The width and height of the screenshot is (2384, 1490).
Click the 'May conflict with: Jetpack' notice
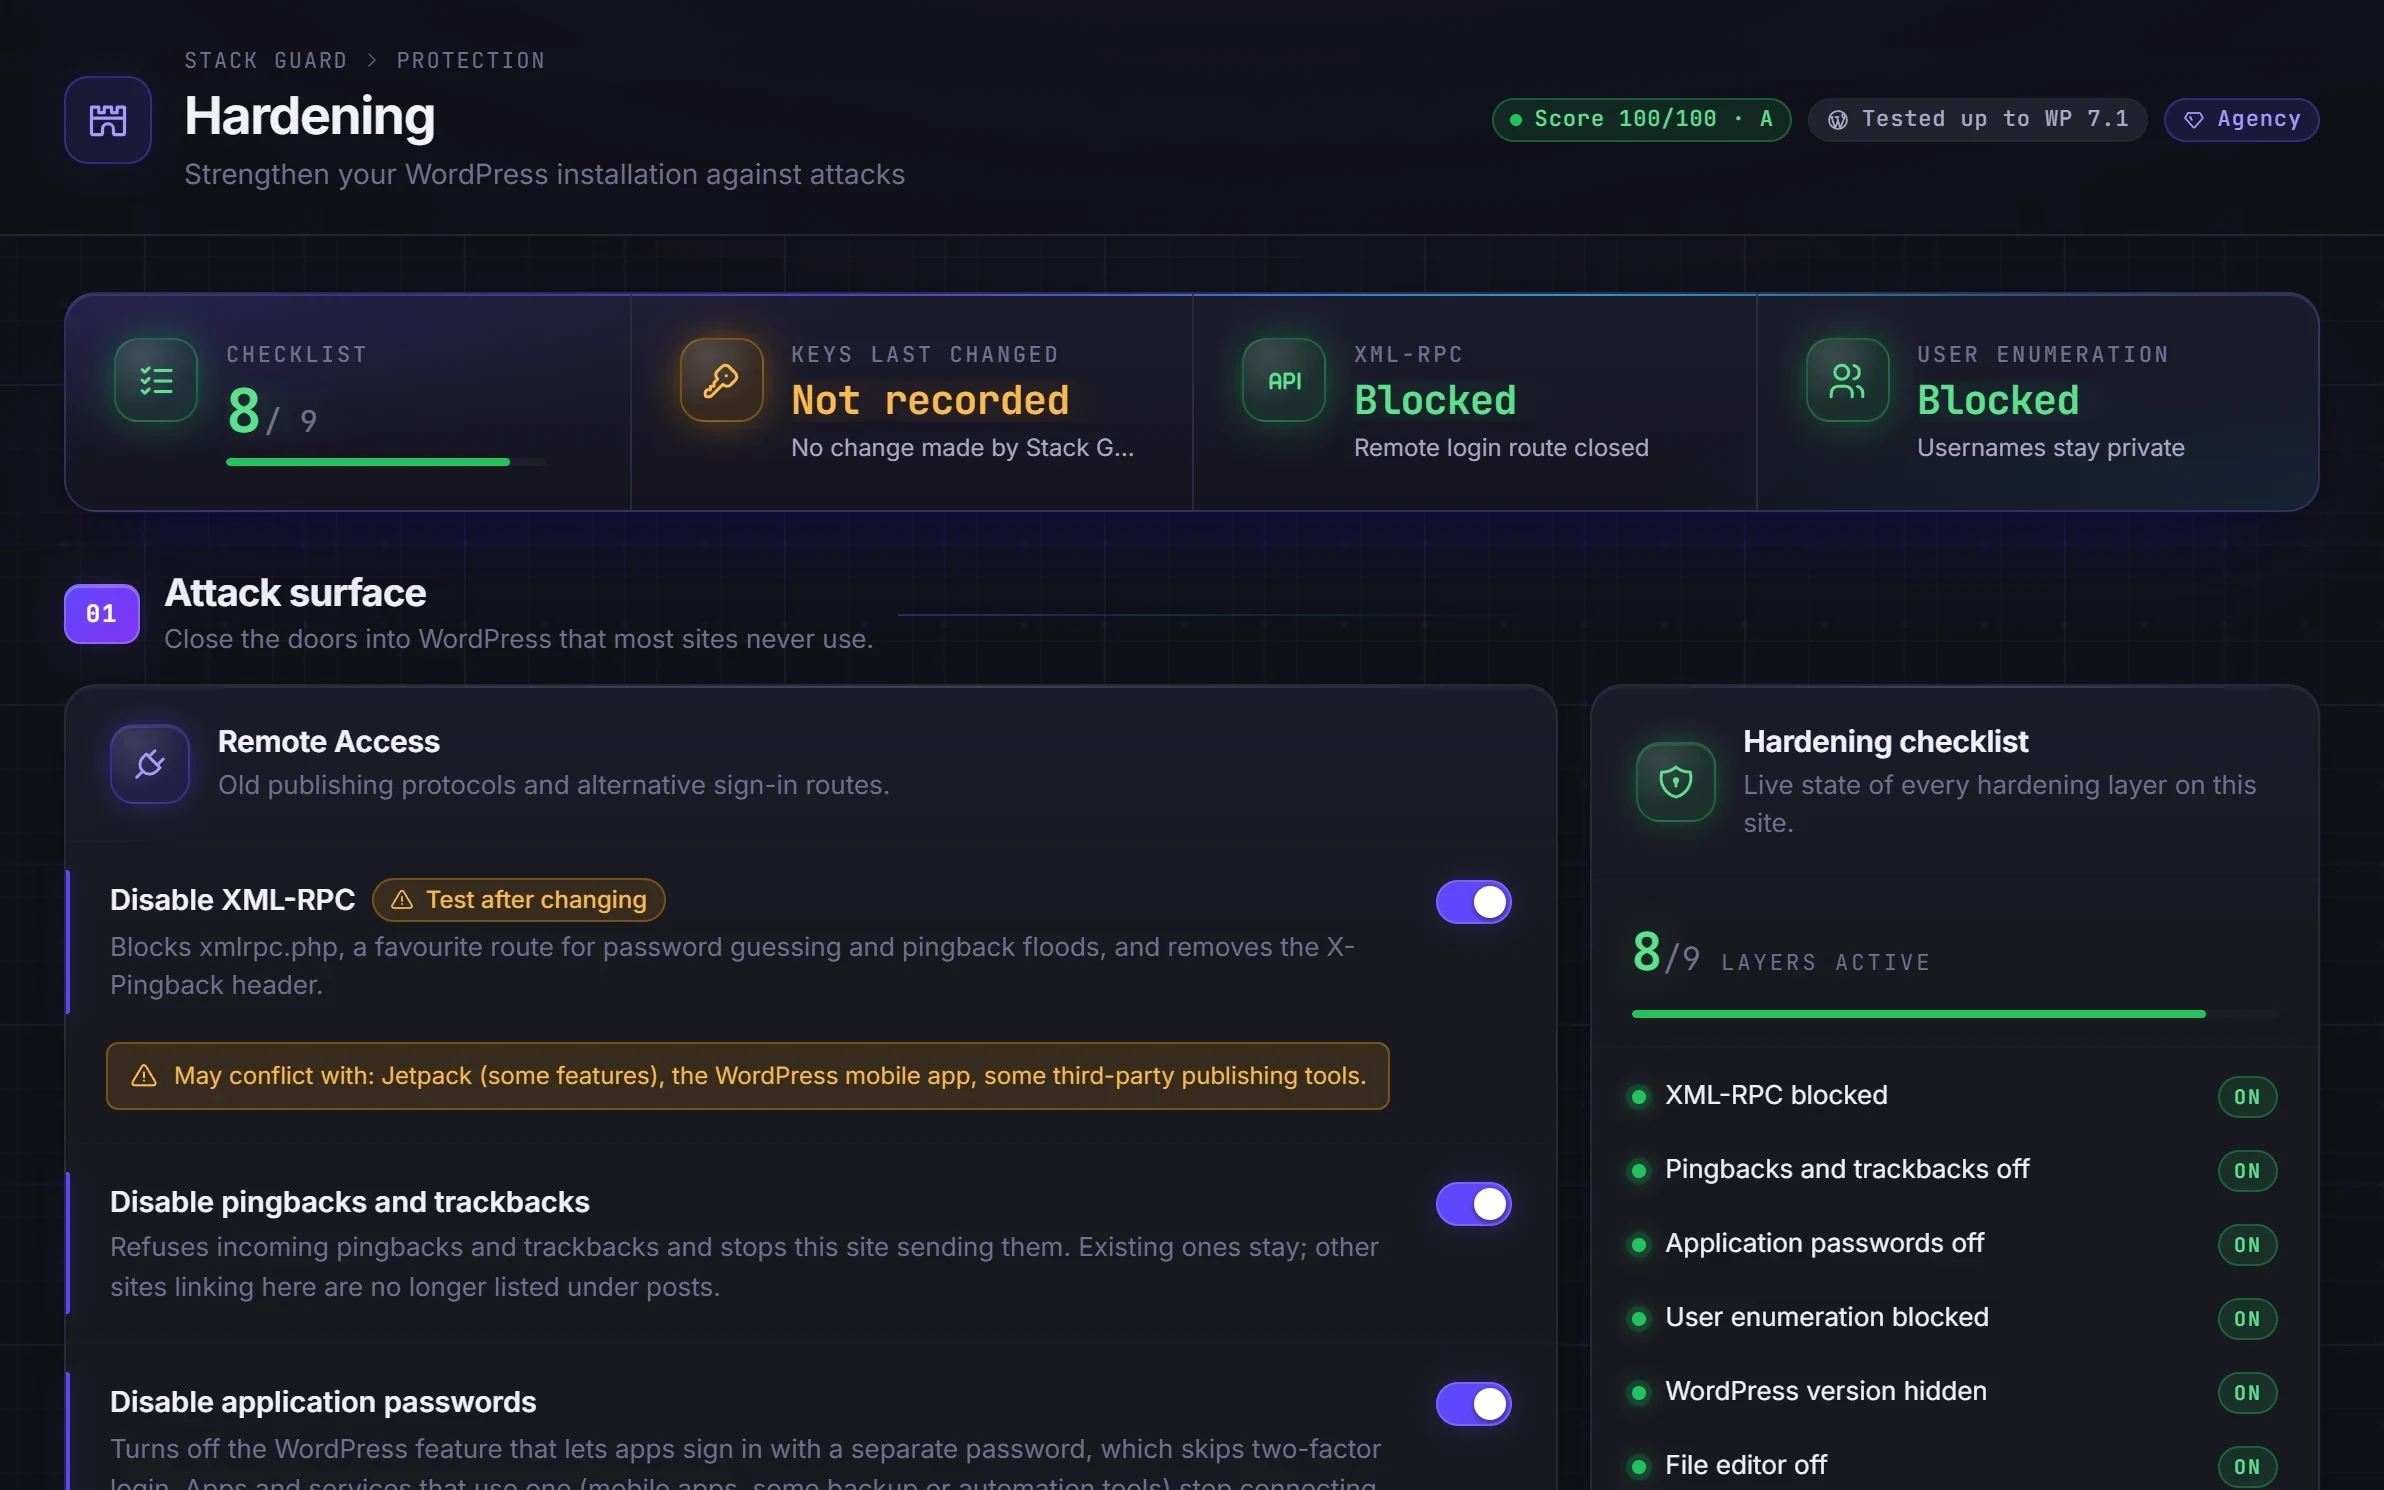tap(748, 1076)
